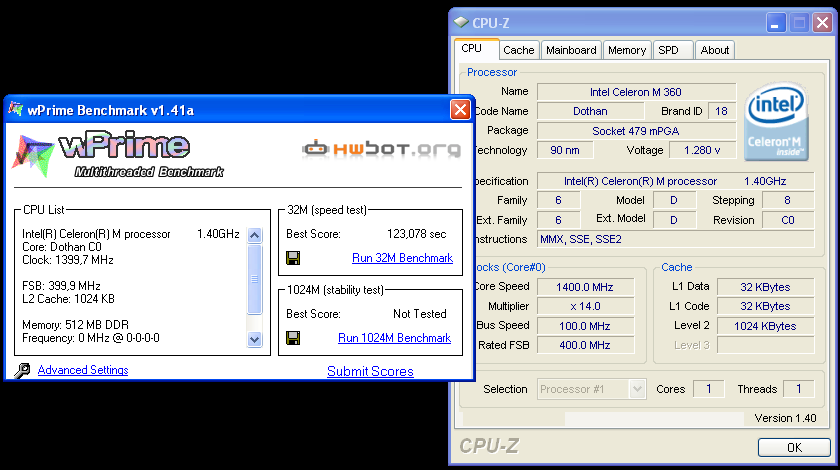Click 'Frequency: 0 MHz @ 0-0-0-0' line
The height and width of the screenshot is (470, 840).
point(91,338)
